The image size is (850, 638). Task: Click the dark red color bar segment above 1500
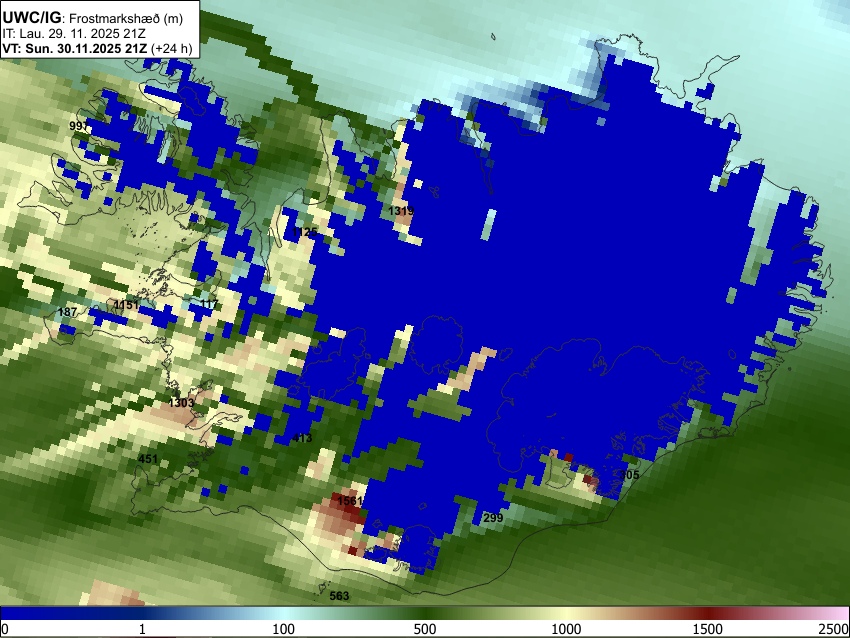(708, 613)
